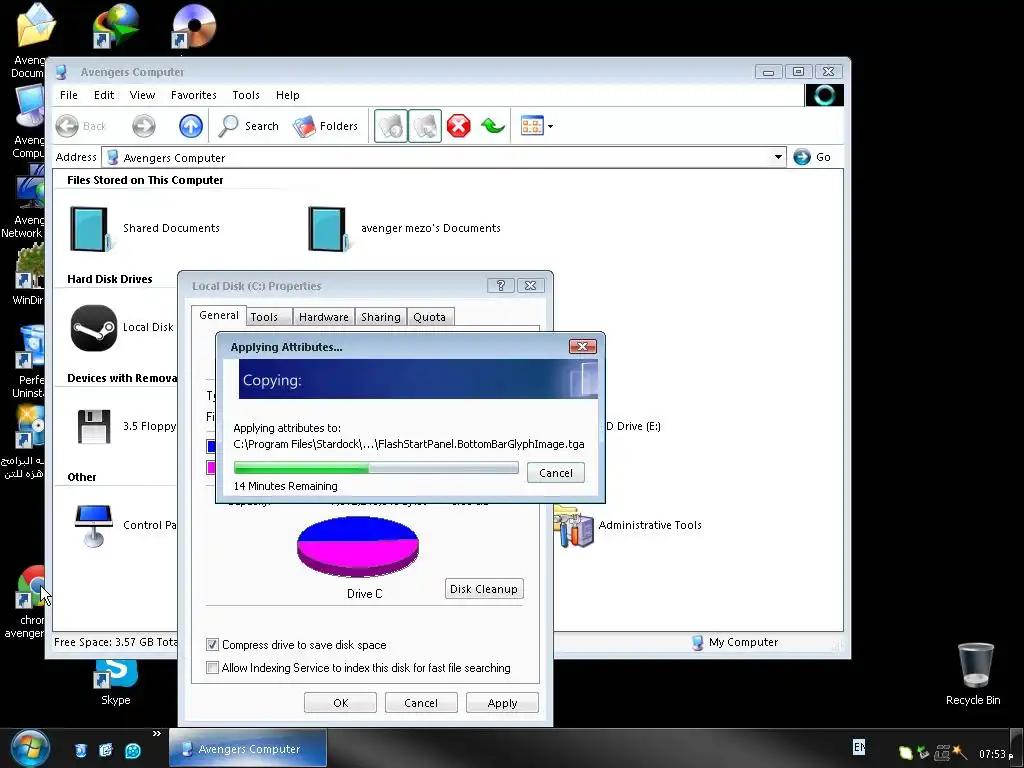
Task: Toggle the Folders pane button
Action: tap(325, 126)
